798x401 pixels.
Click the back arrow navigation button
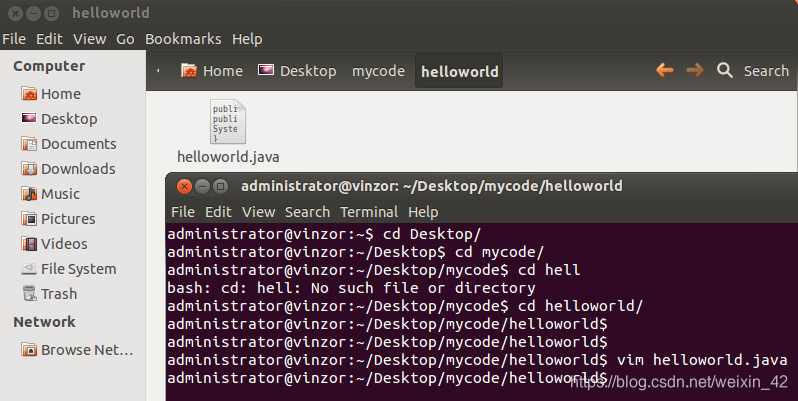tap(665, 70)
